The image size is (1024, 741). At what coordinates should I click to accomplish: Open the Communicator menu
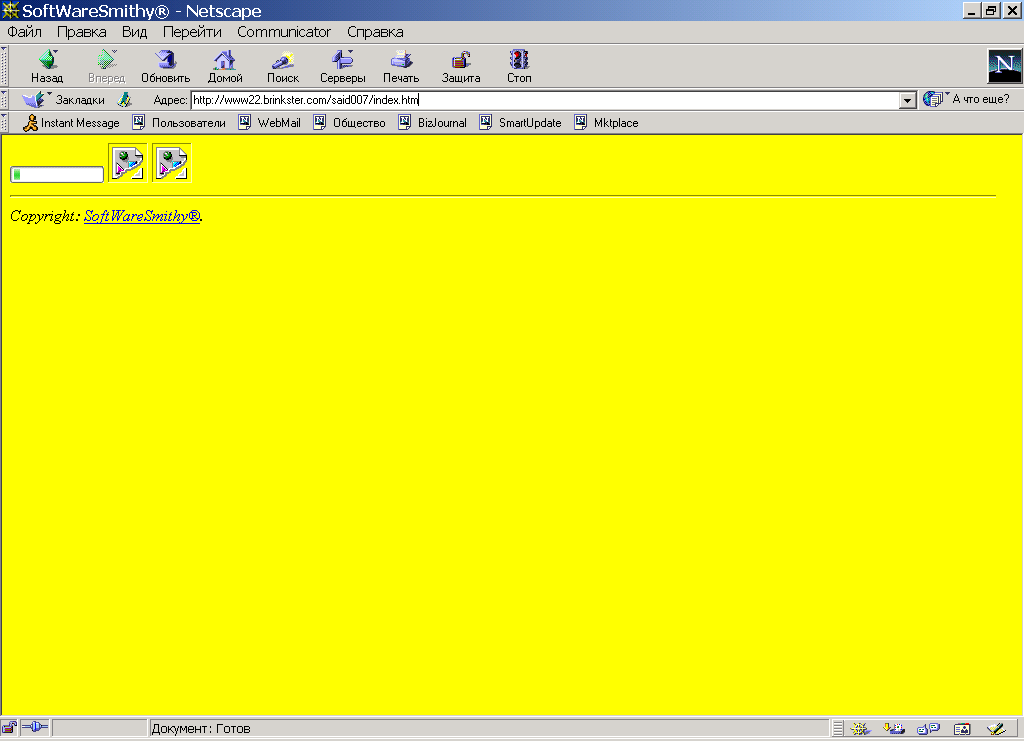click(x=284, y=32)
